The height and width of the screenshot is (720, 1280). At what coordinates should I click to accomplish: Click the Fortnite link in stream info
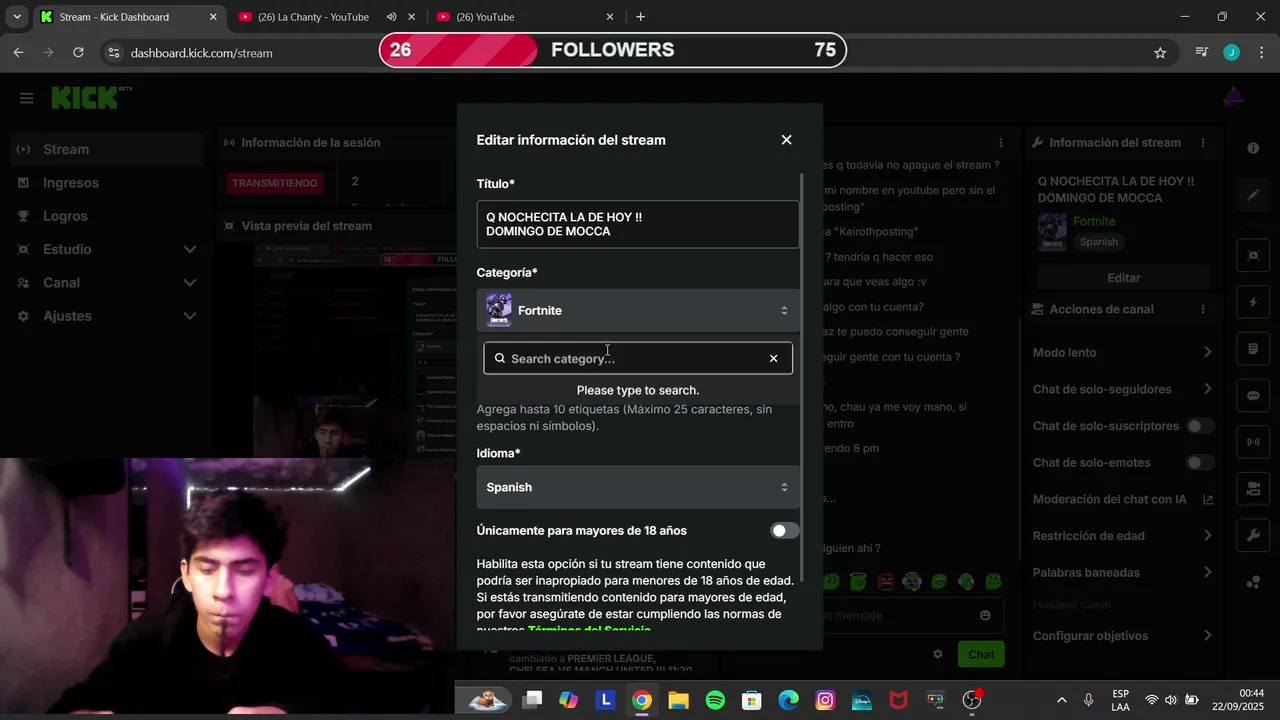click(1094, 221)
